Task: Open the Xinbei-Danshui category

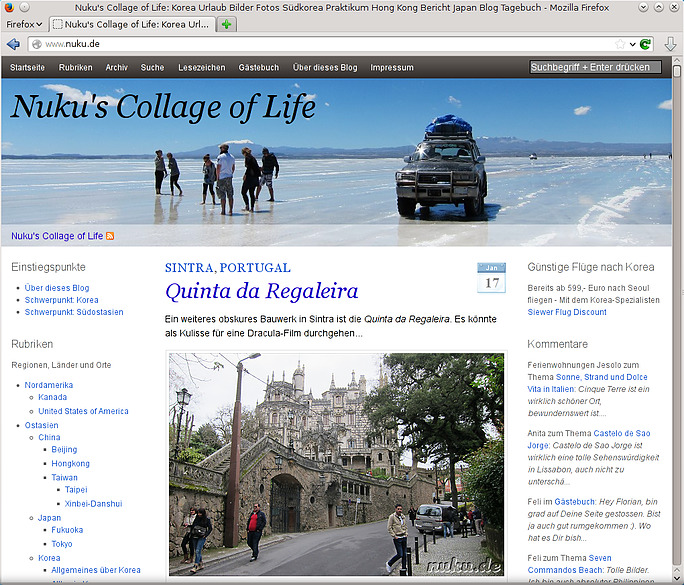Action: 93,504
